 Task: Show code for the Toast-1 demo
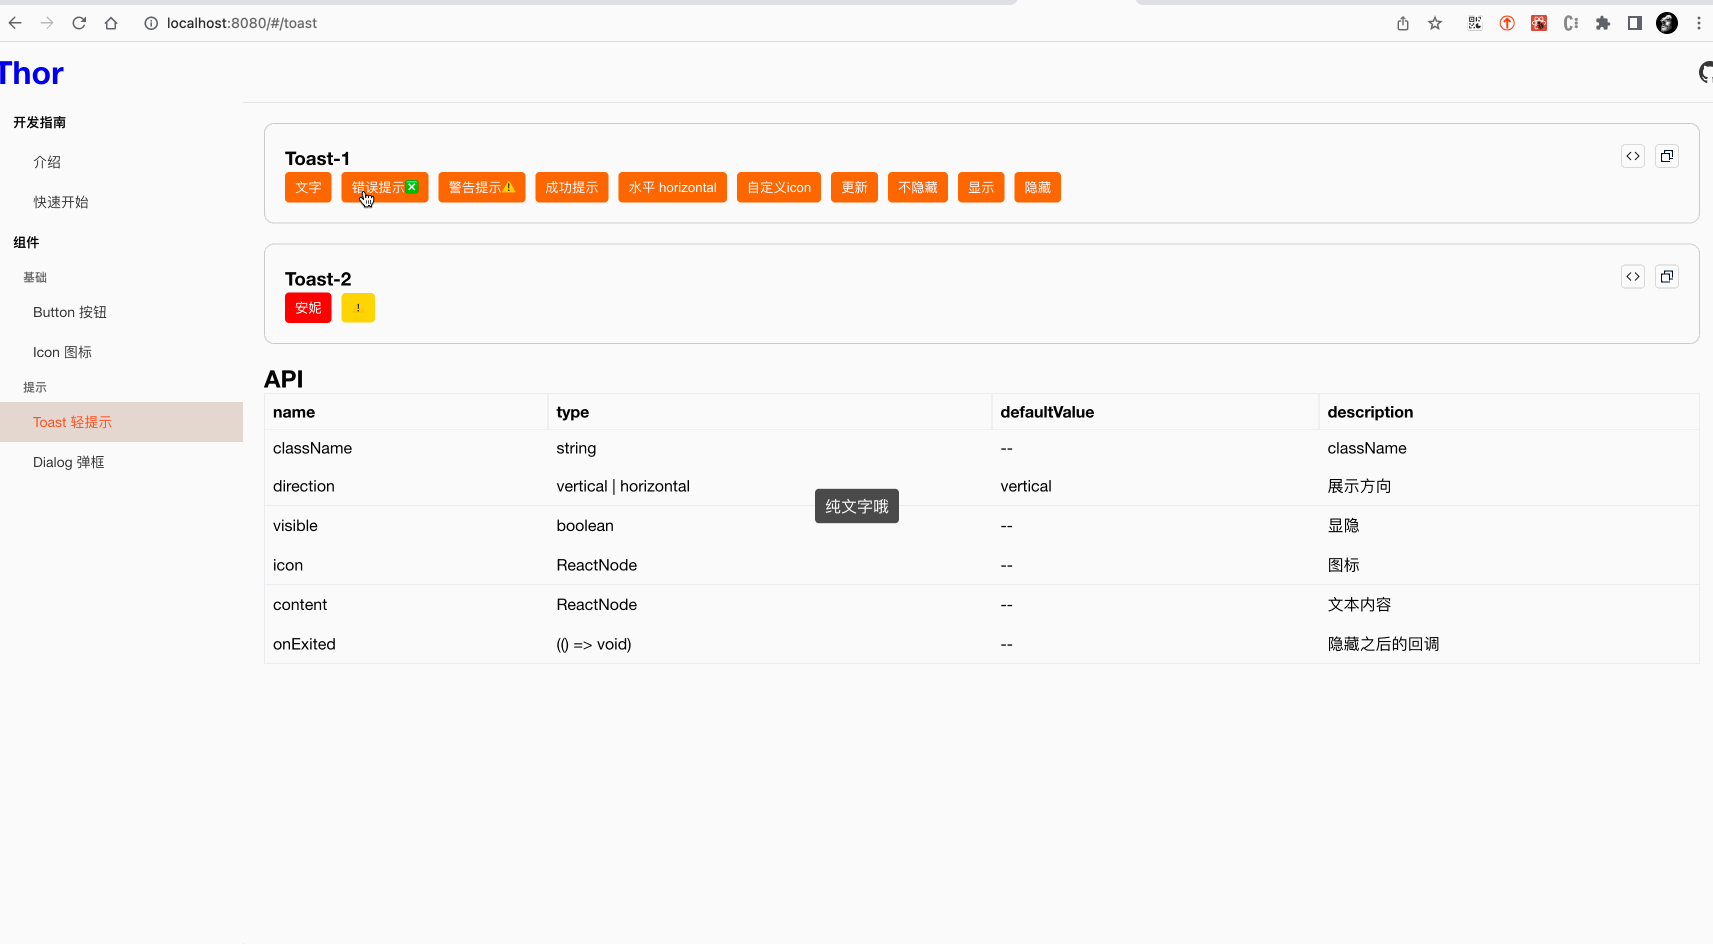tap(1633, 156)
